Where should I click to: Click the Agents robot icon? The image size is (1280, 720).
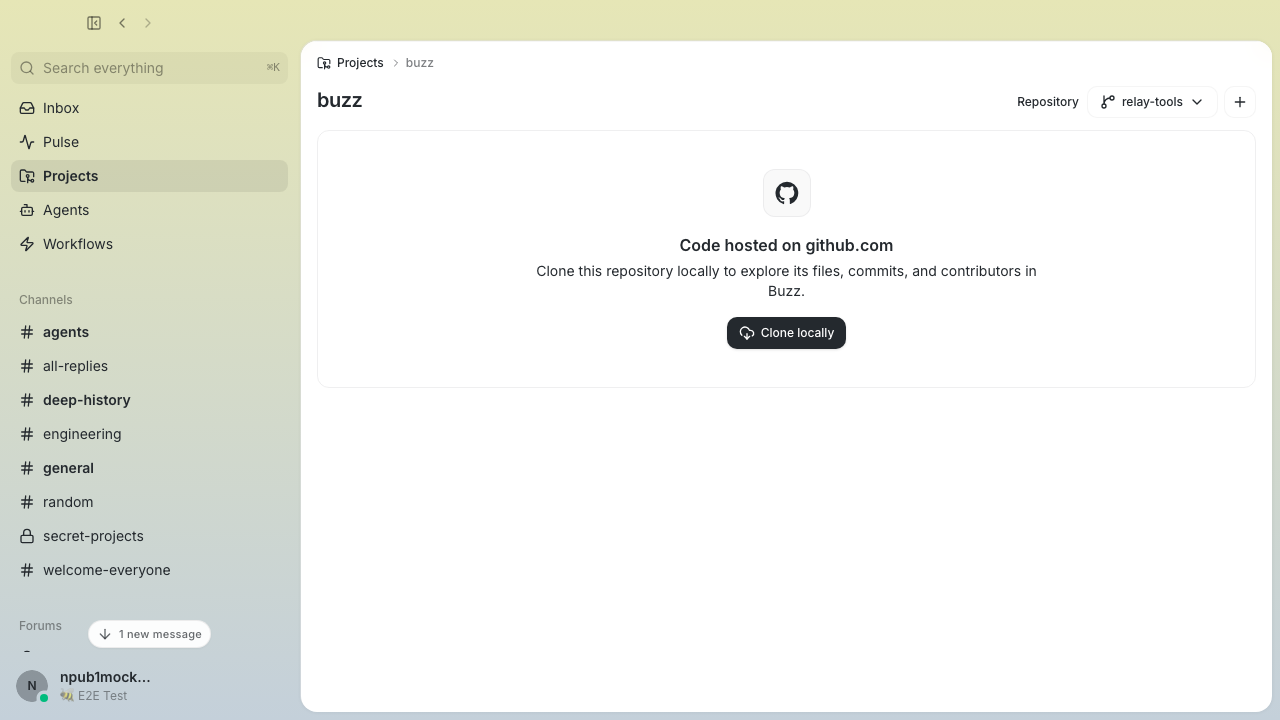pos(27,210)
